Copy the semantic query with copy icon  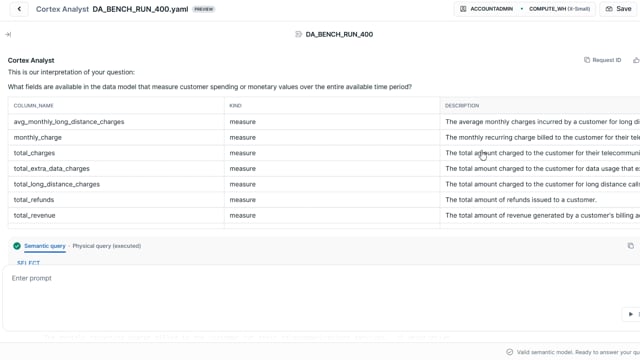pos(631,246)
